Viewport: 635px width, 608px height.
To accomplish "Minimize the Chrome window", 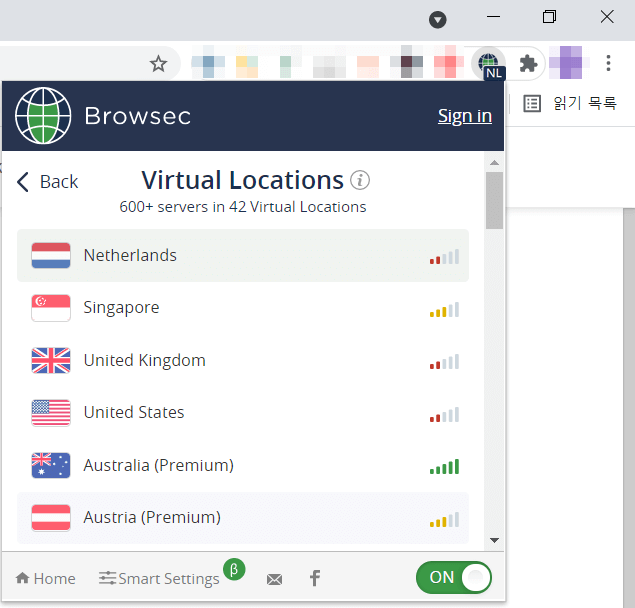I will coord(493,17).
